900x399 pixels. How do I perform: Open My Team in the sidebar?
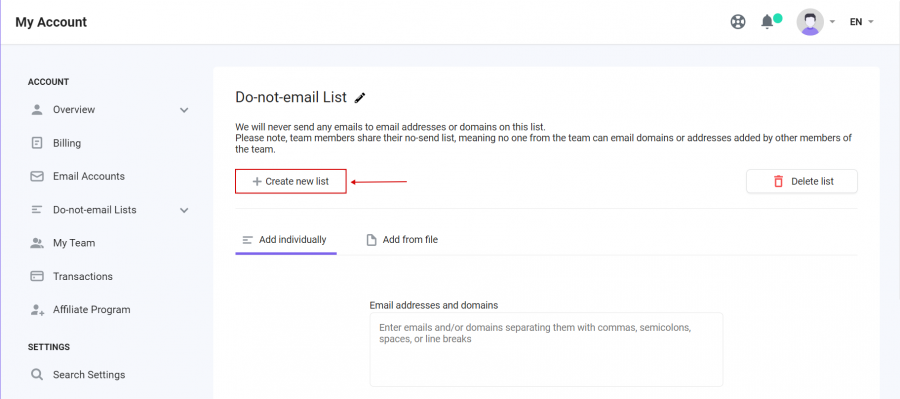(x=108, y=243)
